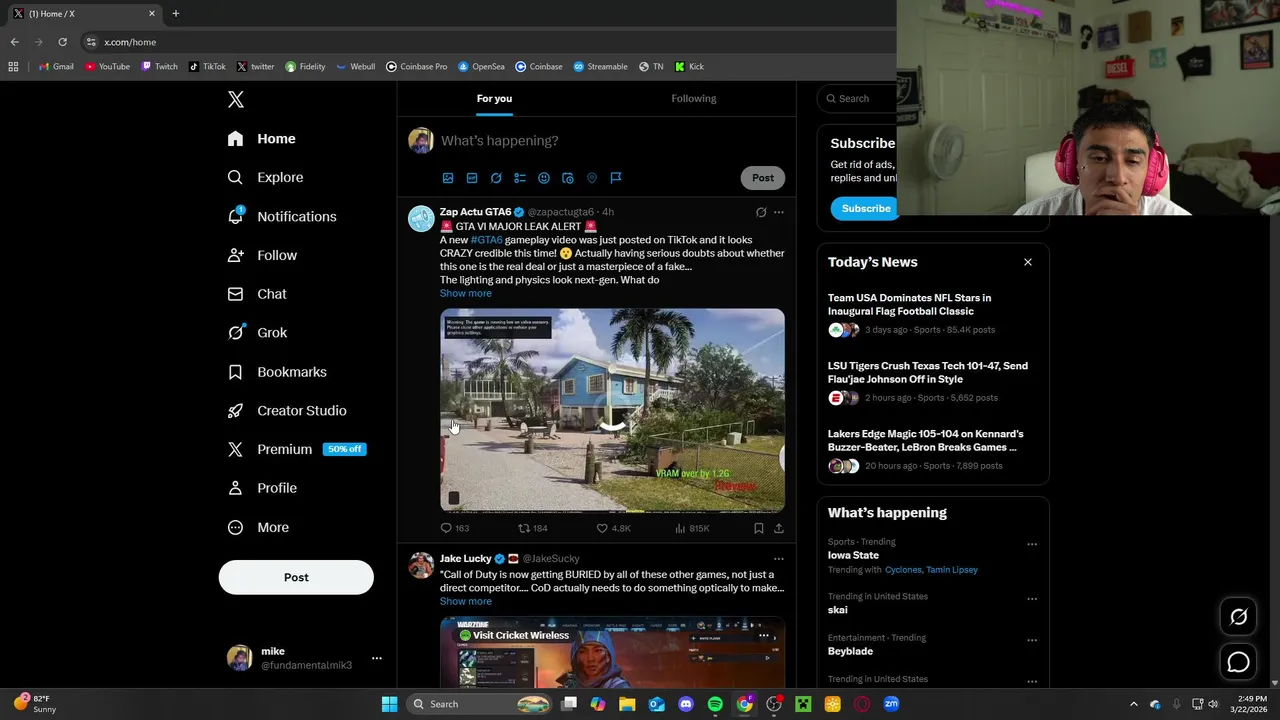The image size is (1280, 720).
Task: Switch to the For you tab
Action: (x=494, y=98)
